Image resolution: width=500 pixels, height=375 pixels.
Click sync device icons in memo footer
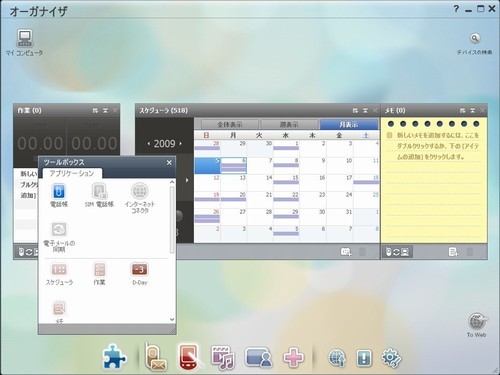tap(397, 252)
